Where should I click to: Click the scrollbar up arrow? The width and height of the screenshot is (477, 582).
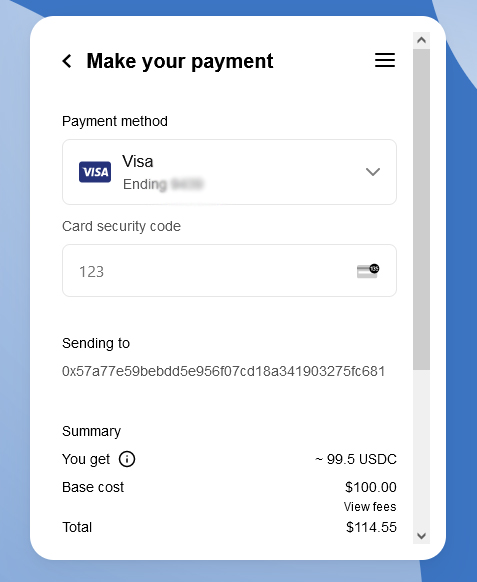point(421,40)
